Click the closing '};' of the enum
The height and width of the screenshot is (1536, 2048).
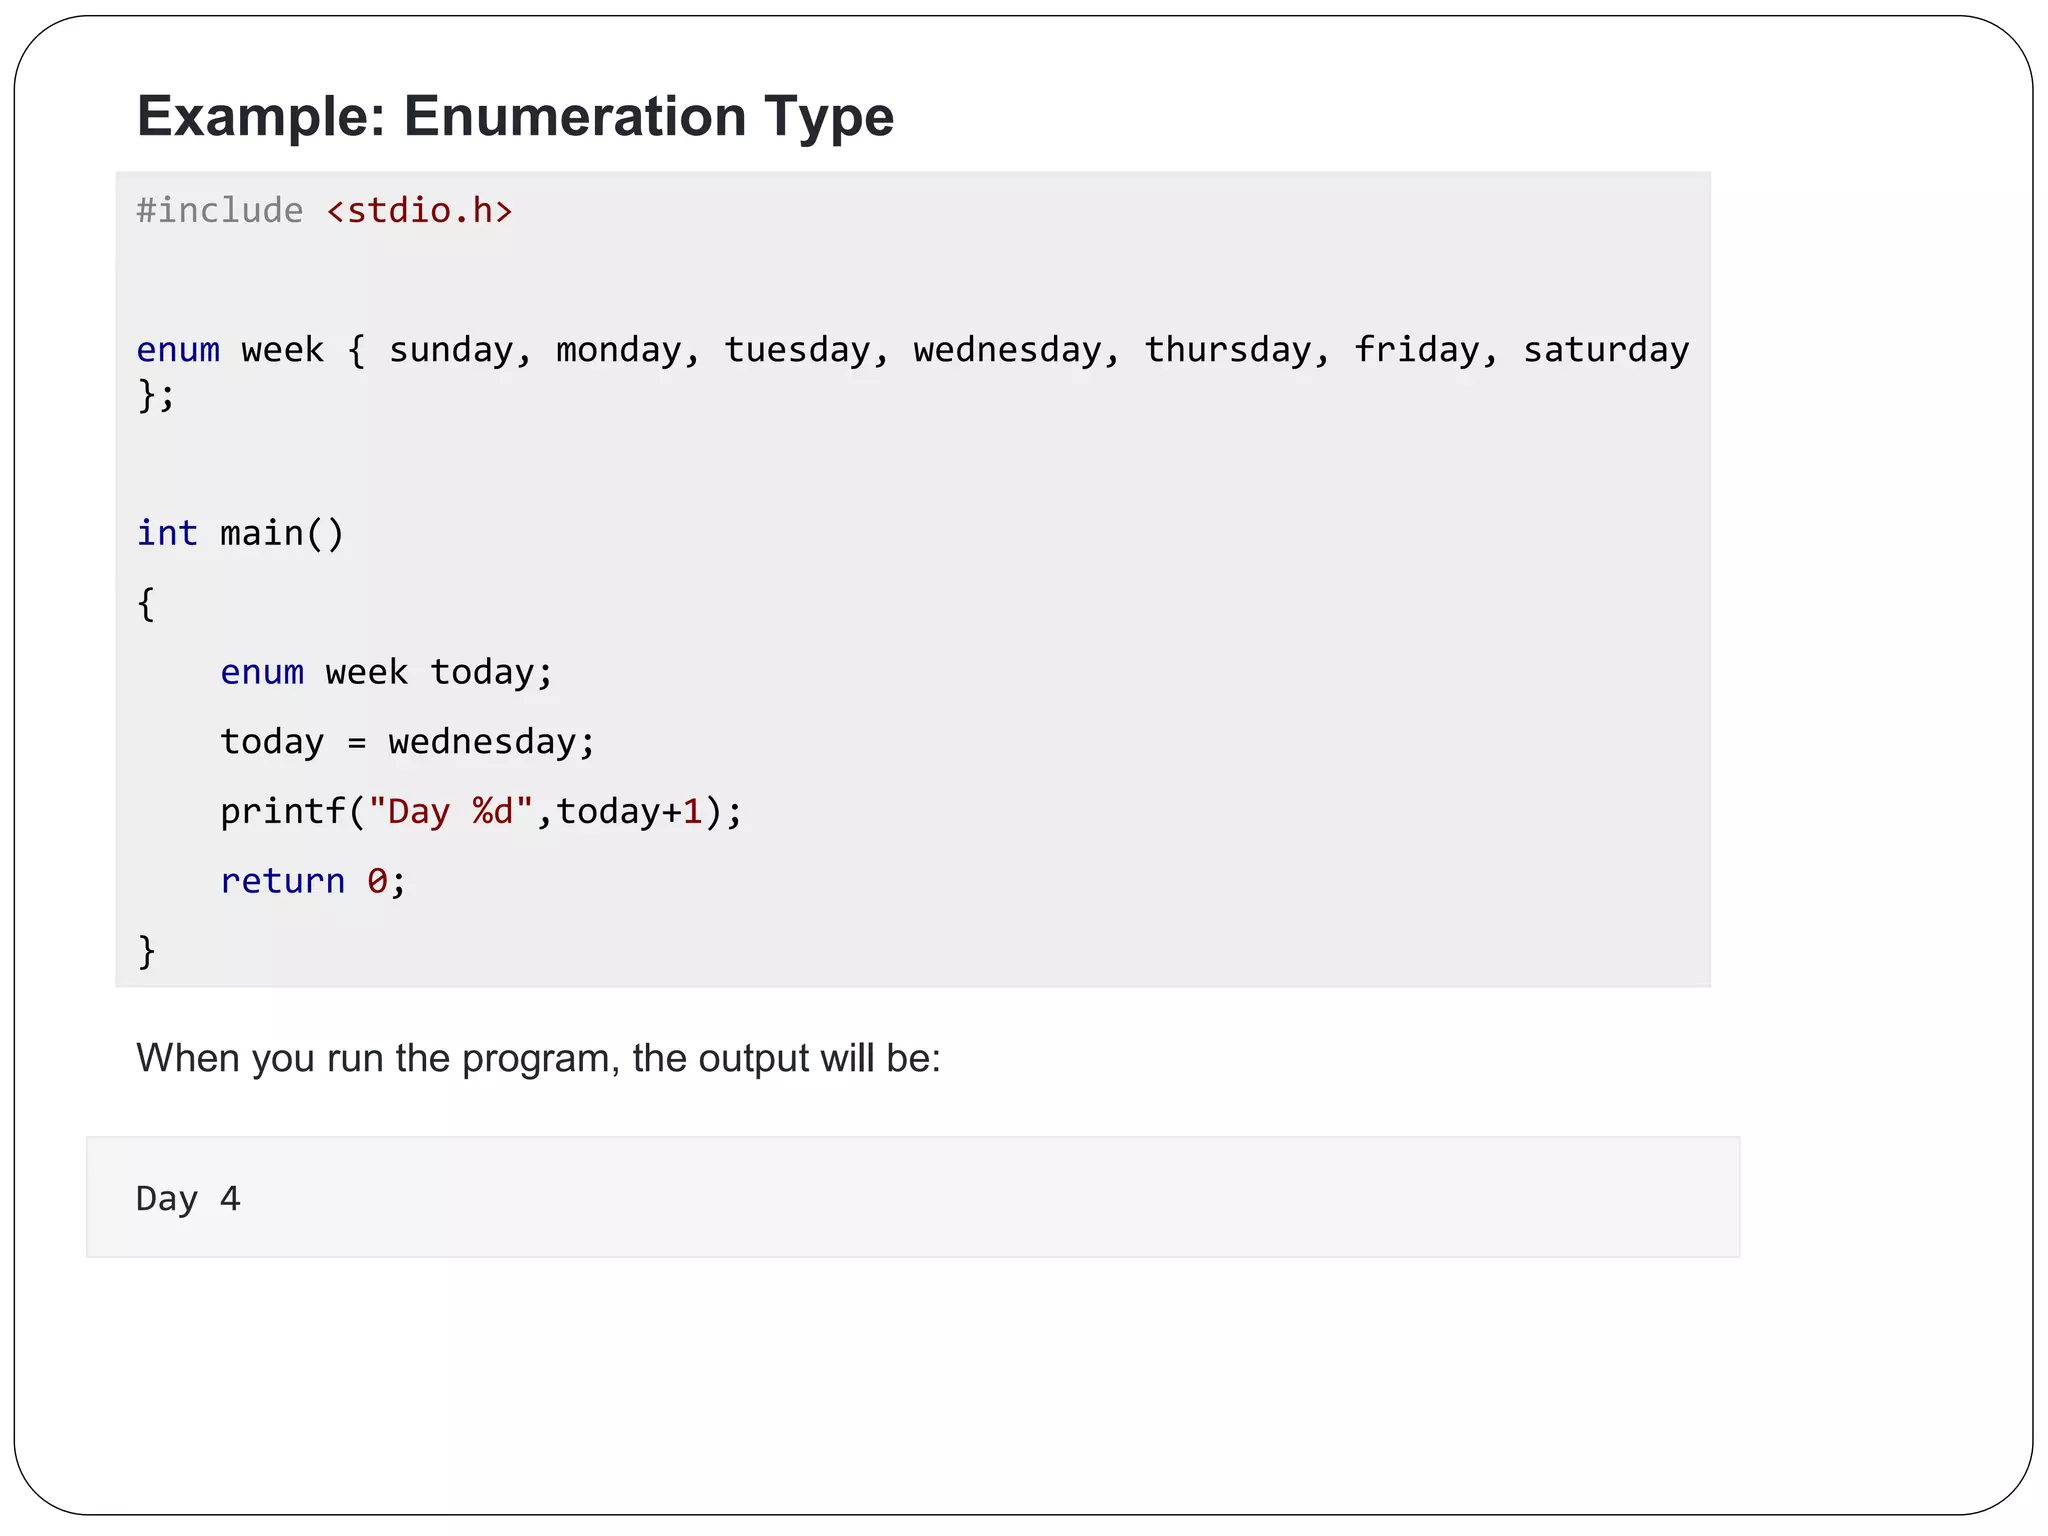[x=156, y=395]
